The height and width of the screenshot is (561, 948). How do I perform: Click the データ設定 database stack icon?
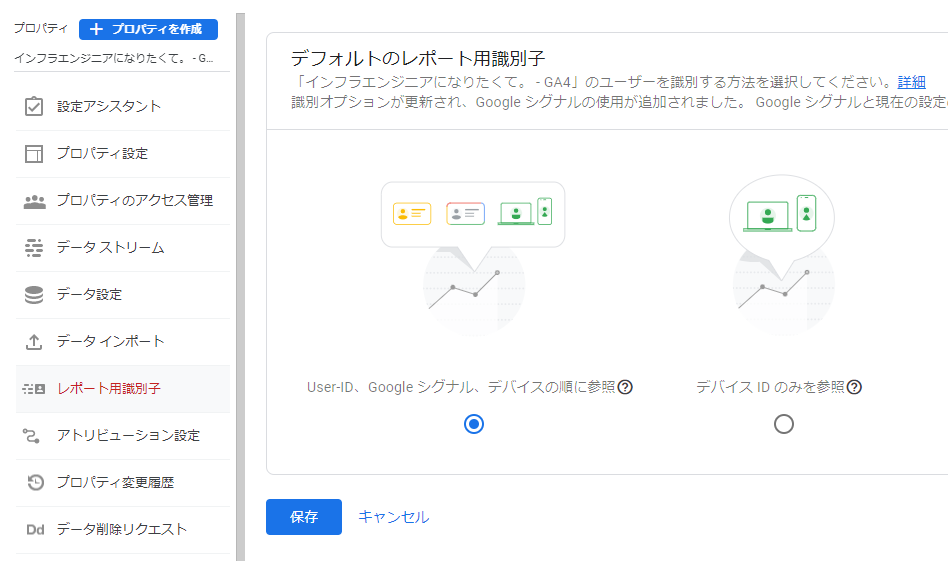pos(34,294)
